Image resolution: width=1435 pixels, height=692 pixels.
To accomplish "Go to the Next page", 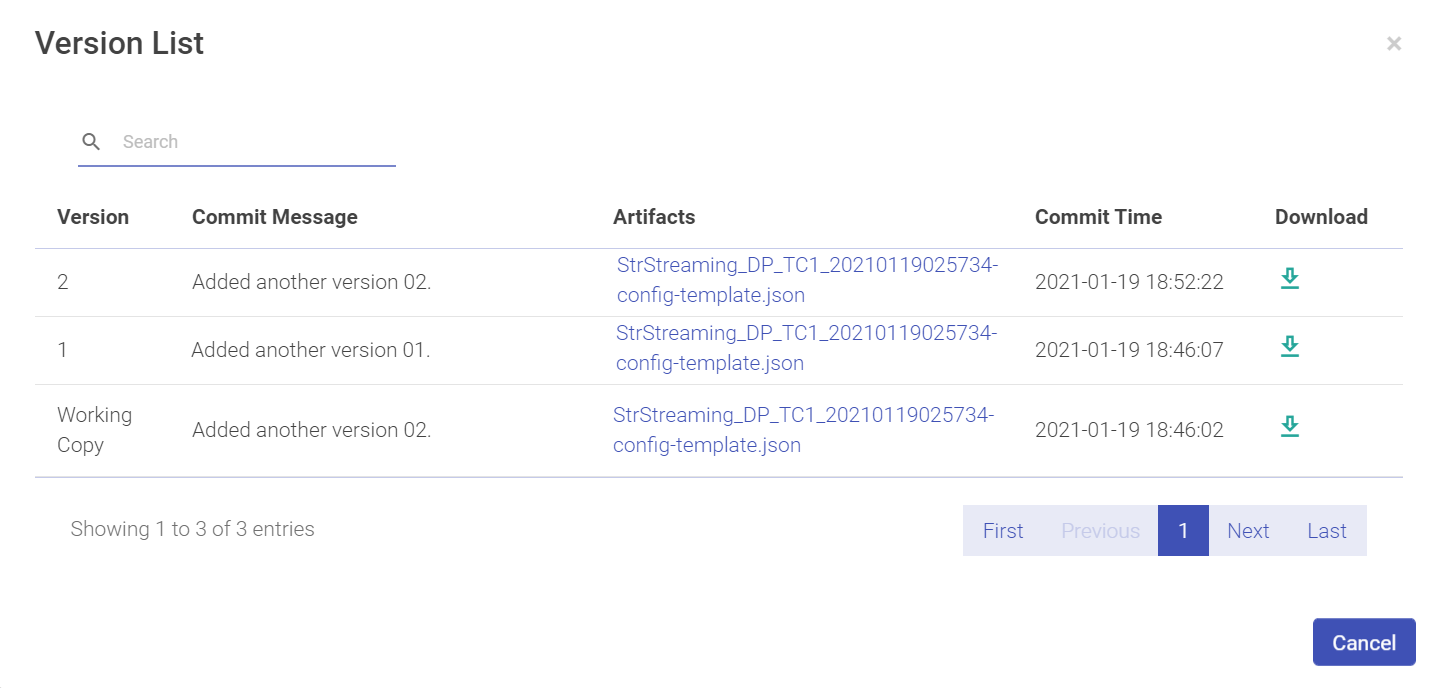I will click(1248, 531).
